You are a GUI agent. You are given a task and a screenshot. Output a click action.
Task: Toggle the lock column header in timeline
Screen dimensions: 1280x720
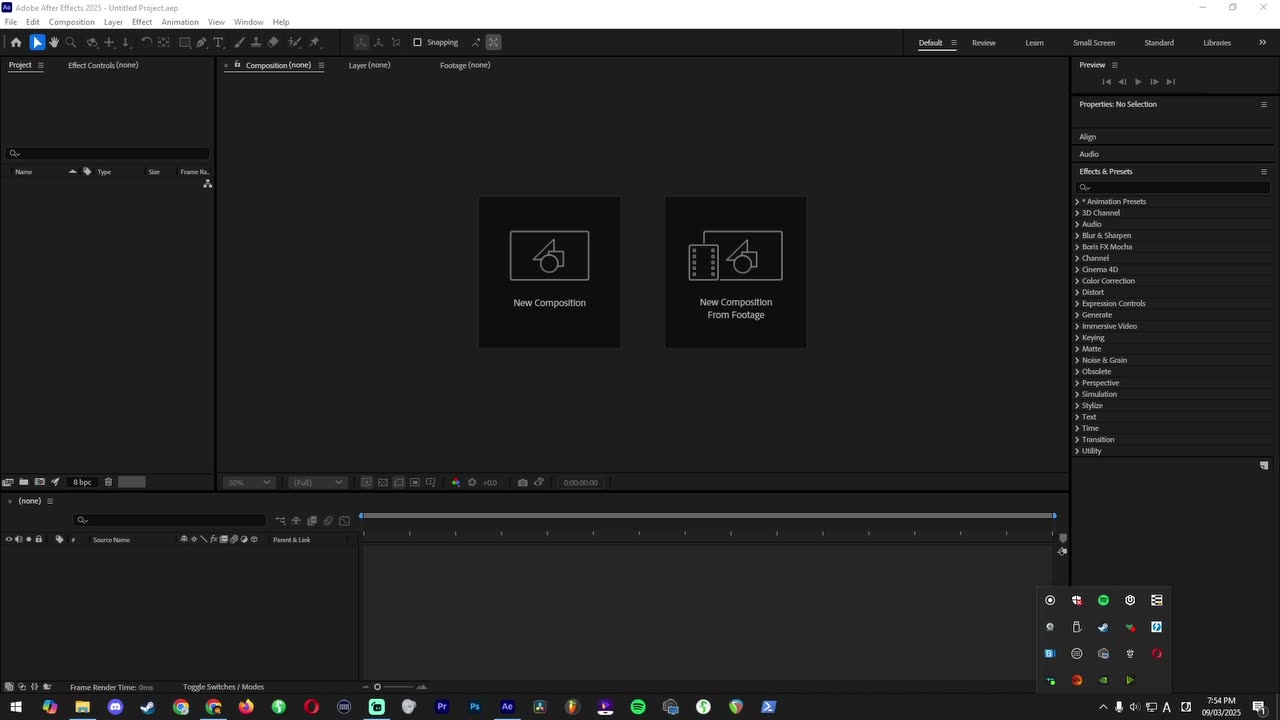pos(39,539)
